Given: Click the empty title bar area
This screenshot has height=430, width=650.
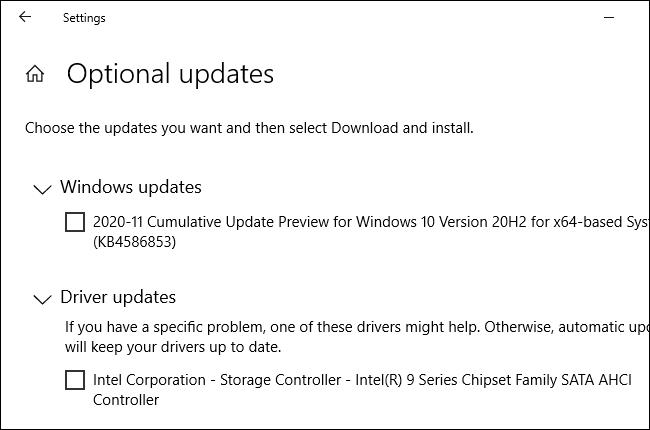Looking at the screenshot, I should click(x=350, y=17).
